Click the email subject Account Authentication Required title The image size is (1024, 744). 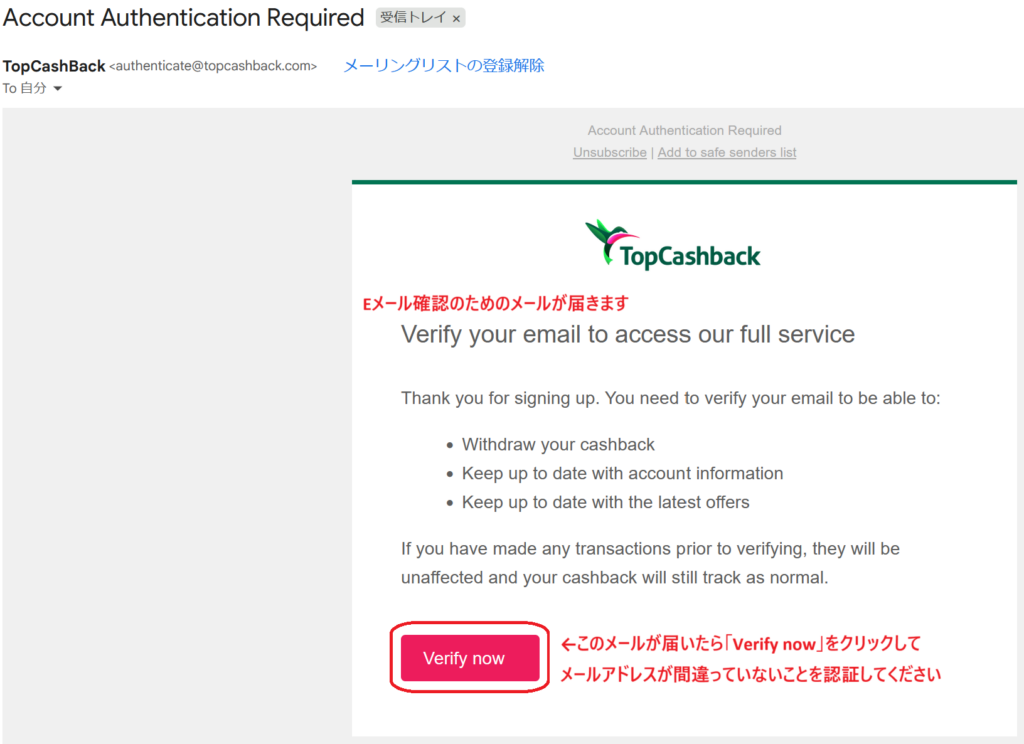click(x=184, y=18)
